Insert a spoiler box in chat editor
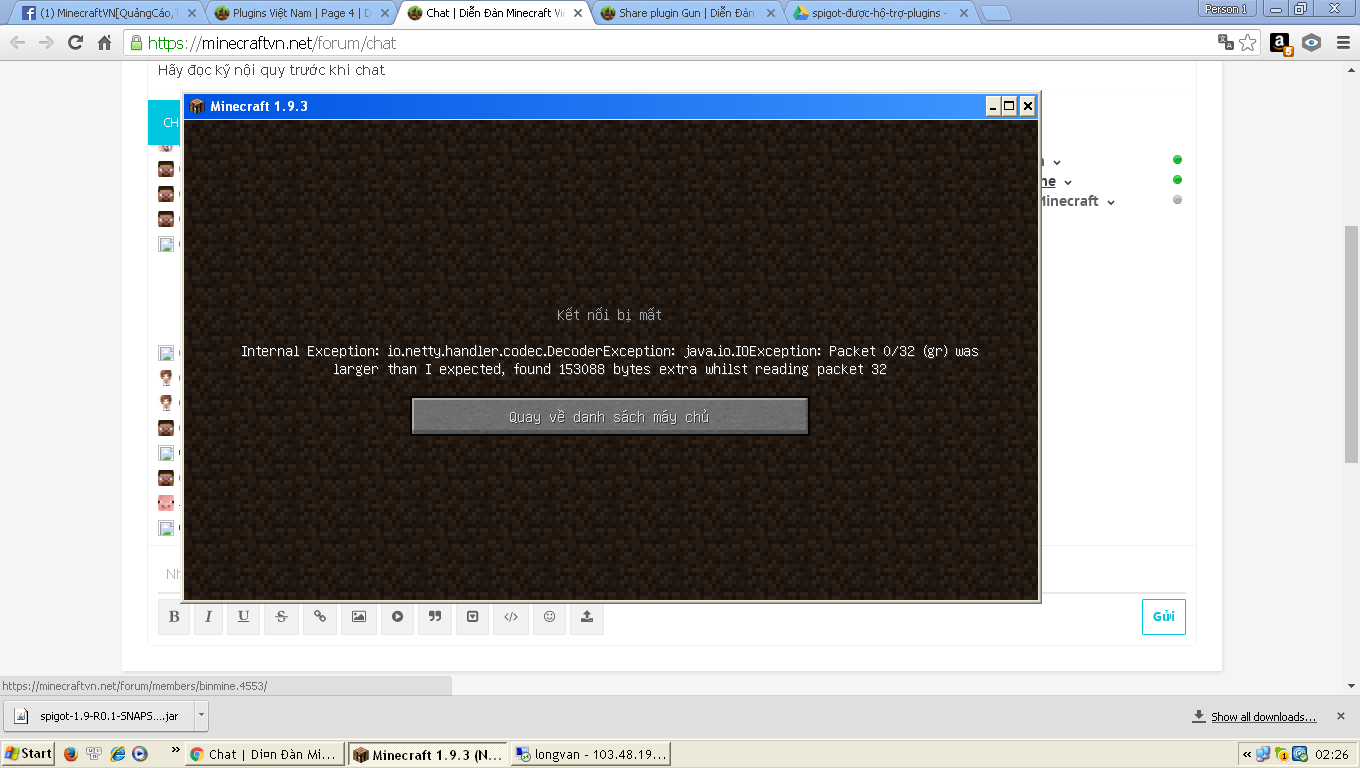 (473, 617)
